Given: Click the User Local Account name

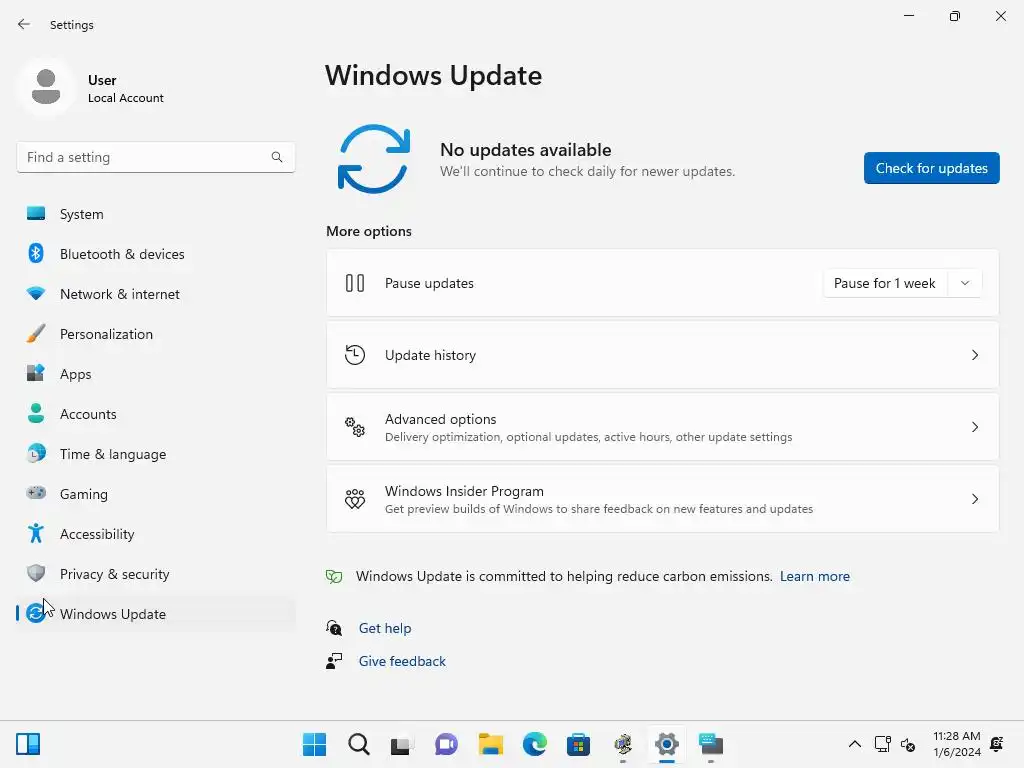Looking at the screenshot, I should [125, 88].
